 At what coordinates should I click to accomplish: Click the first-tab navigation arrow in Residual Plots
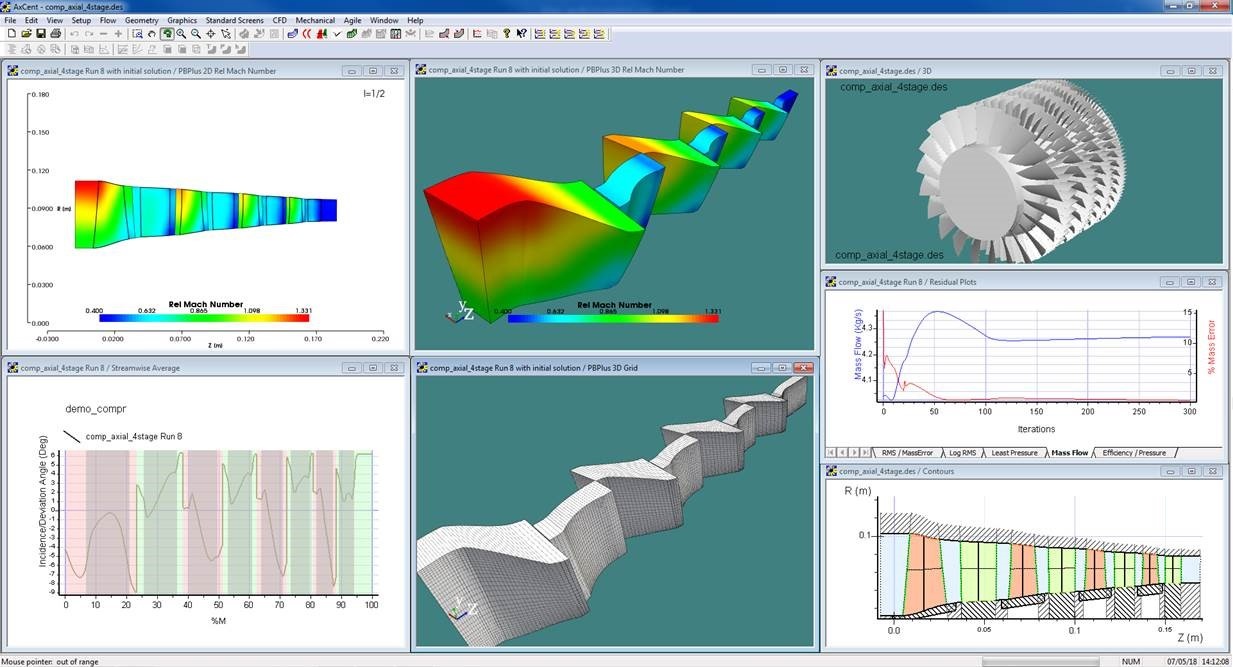tap(829, 452)
